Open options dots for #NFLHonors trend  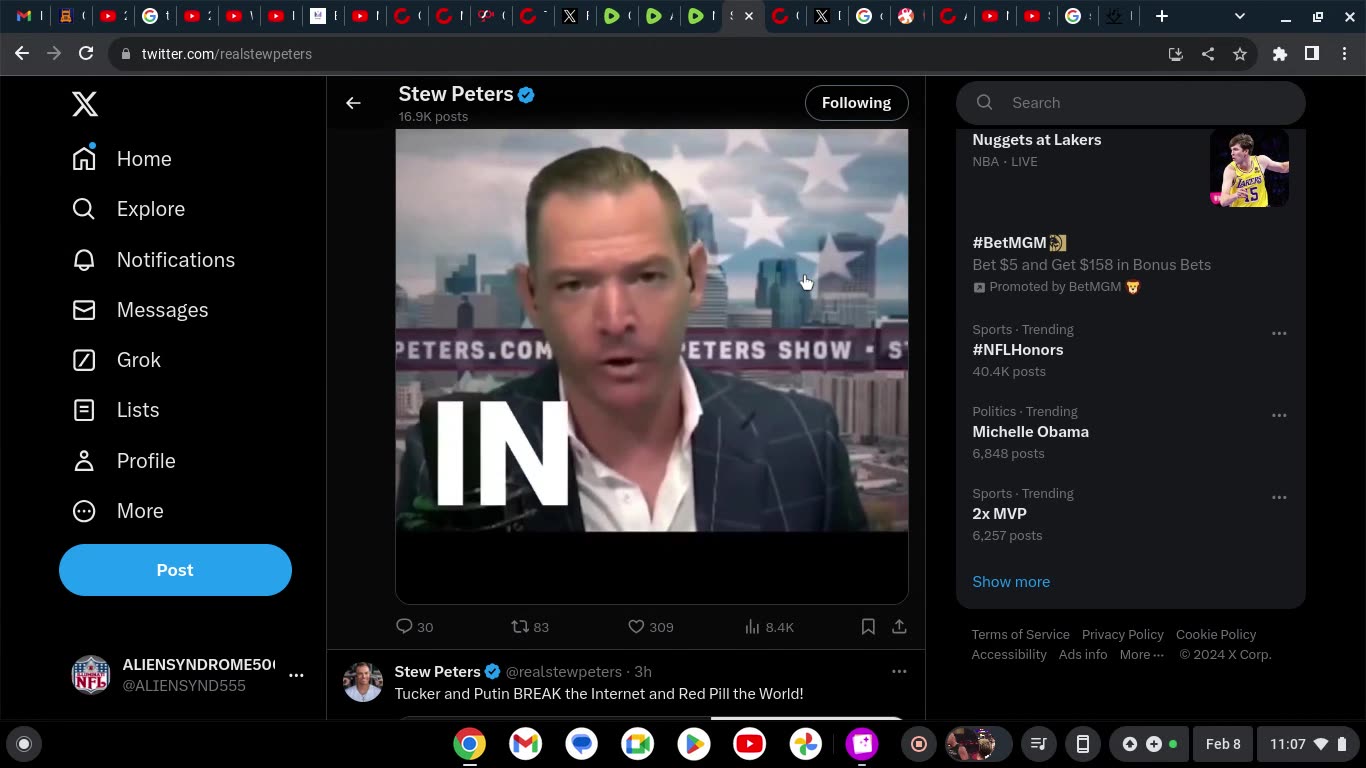point(1279,334)
